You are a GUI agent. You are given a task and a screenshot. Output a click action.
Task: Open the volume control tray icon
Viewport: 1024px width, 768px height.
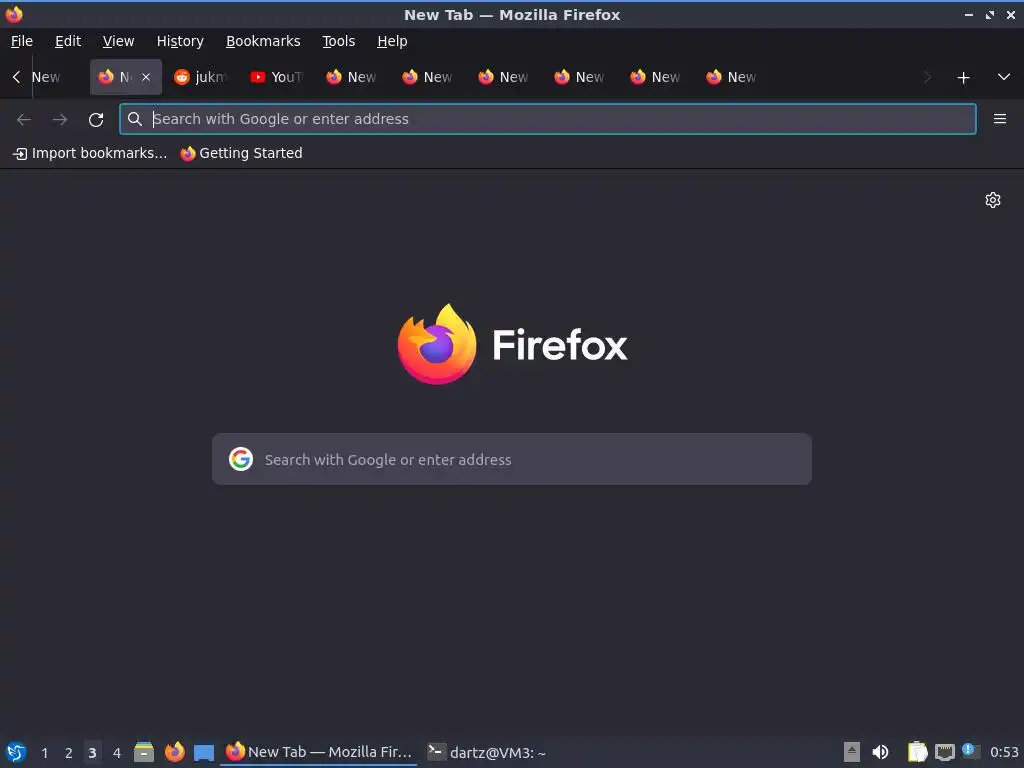(x=880, y=752)
